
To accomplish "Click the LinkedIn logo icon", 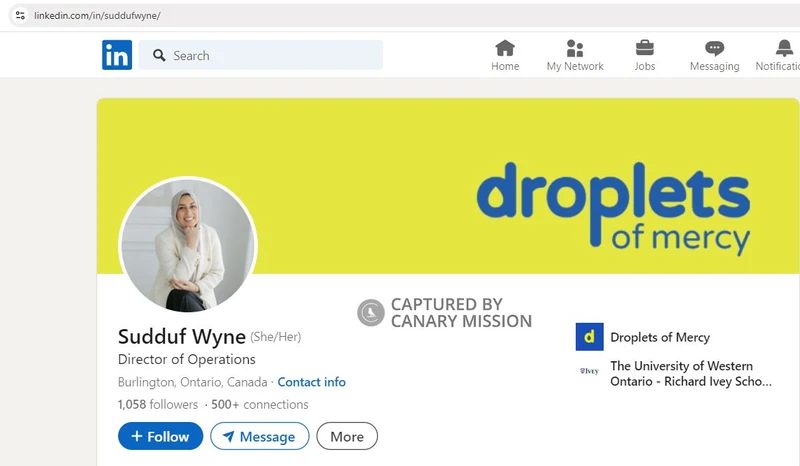I will coord(117,55).
